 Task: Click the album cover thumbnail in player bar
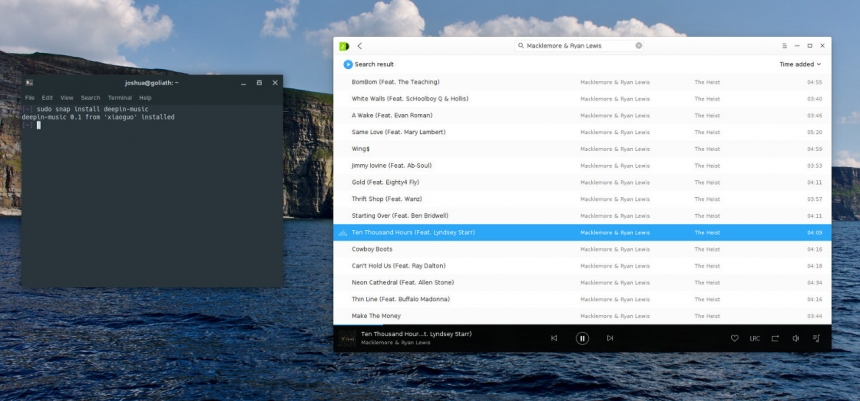(347, 338)
